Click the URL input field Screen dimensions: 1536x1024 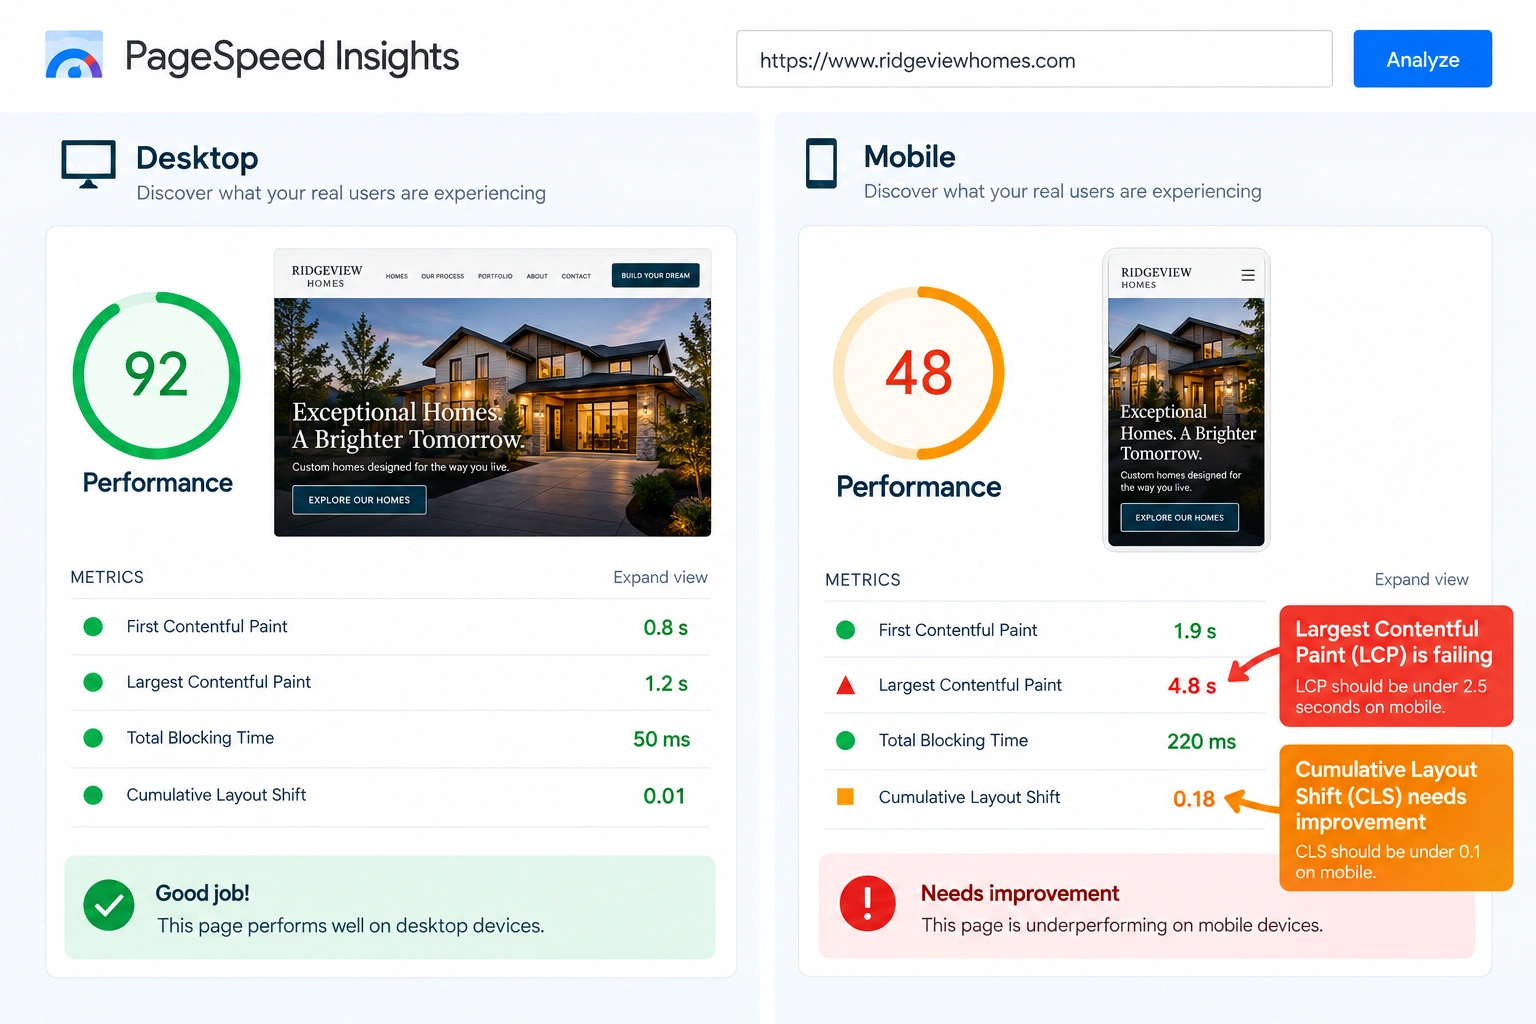tap(1034, 59)
